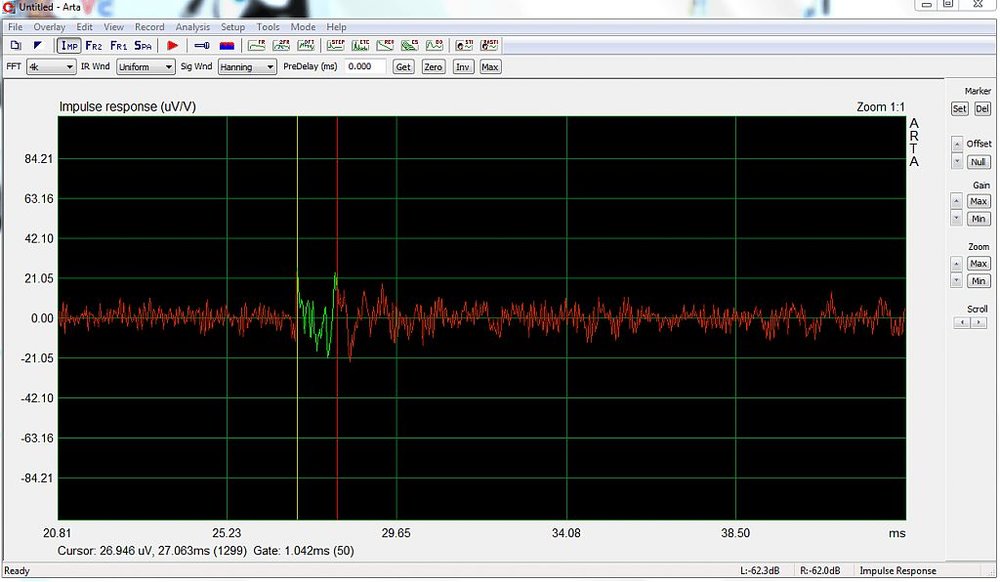Image resolution: width=1000 pixels, height=582 pixels.
Task: Click the Gain Min button
Action: [x=978, y=219]
